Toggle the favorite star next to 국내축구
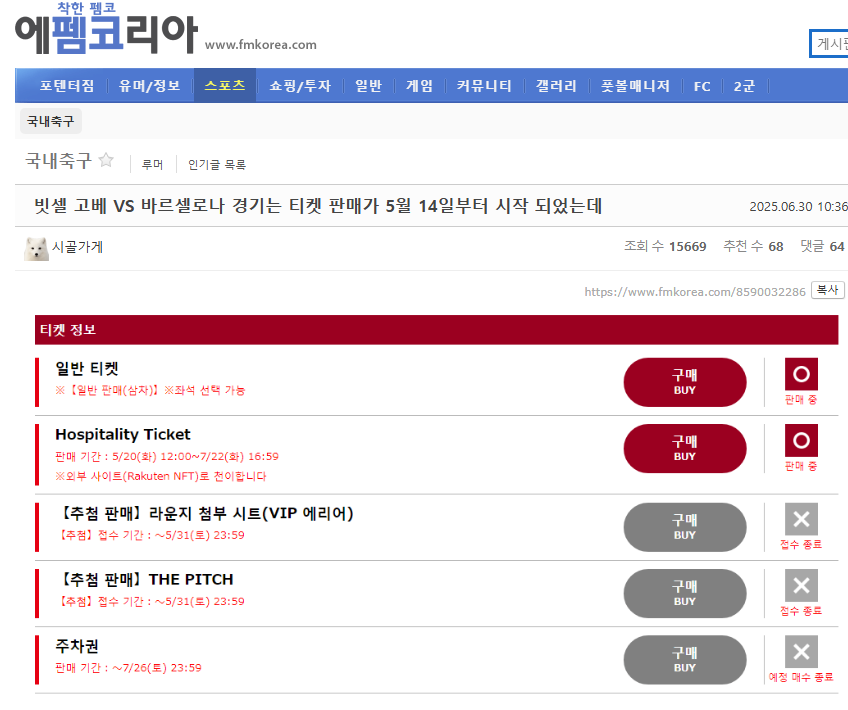Screen dimensions: 848x710 107,160
